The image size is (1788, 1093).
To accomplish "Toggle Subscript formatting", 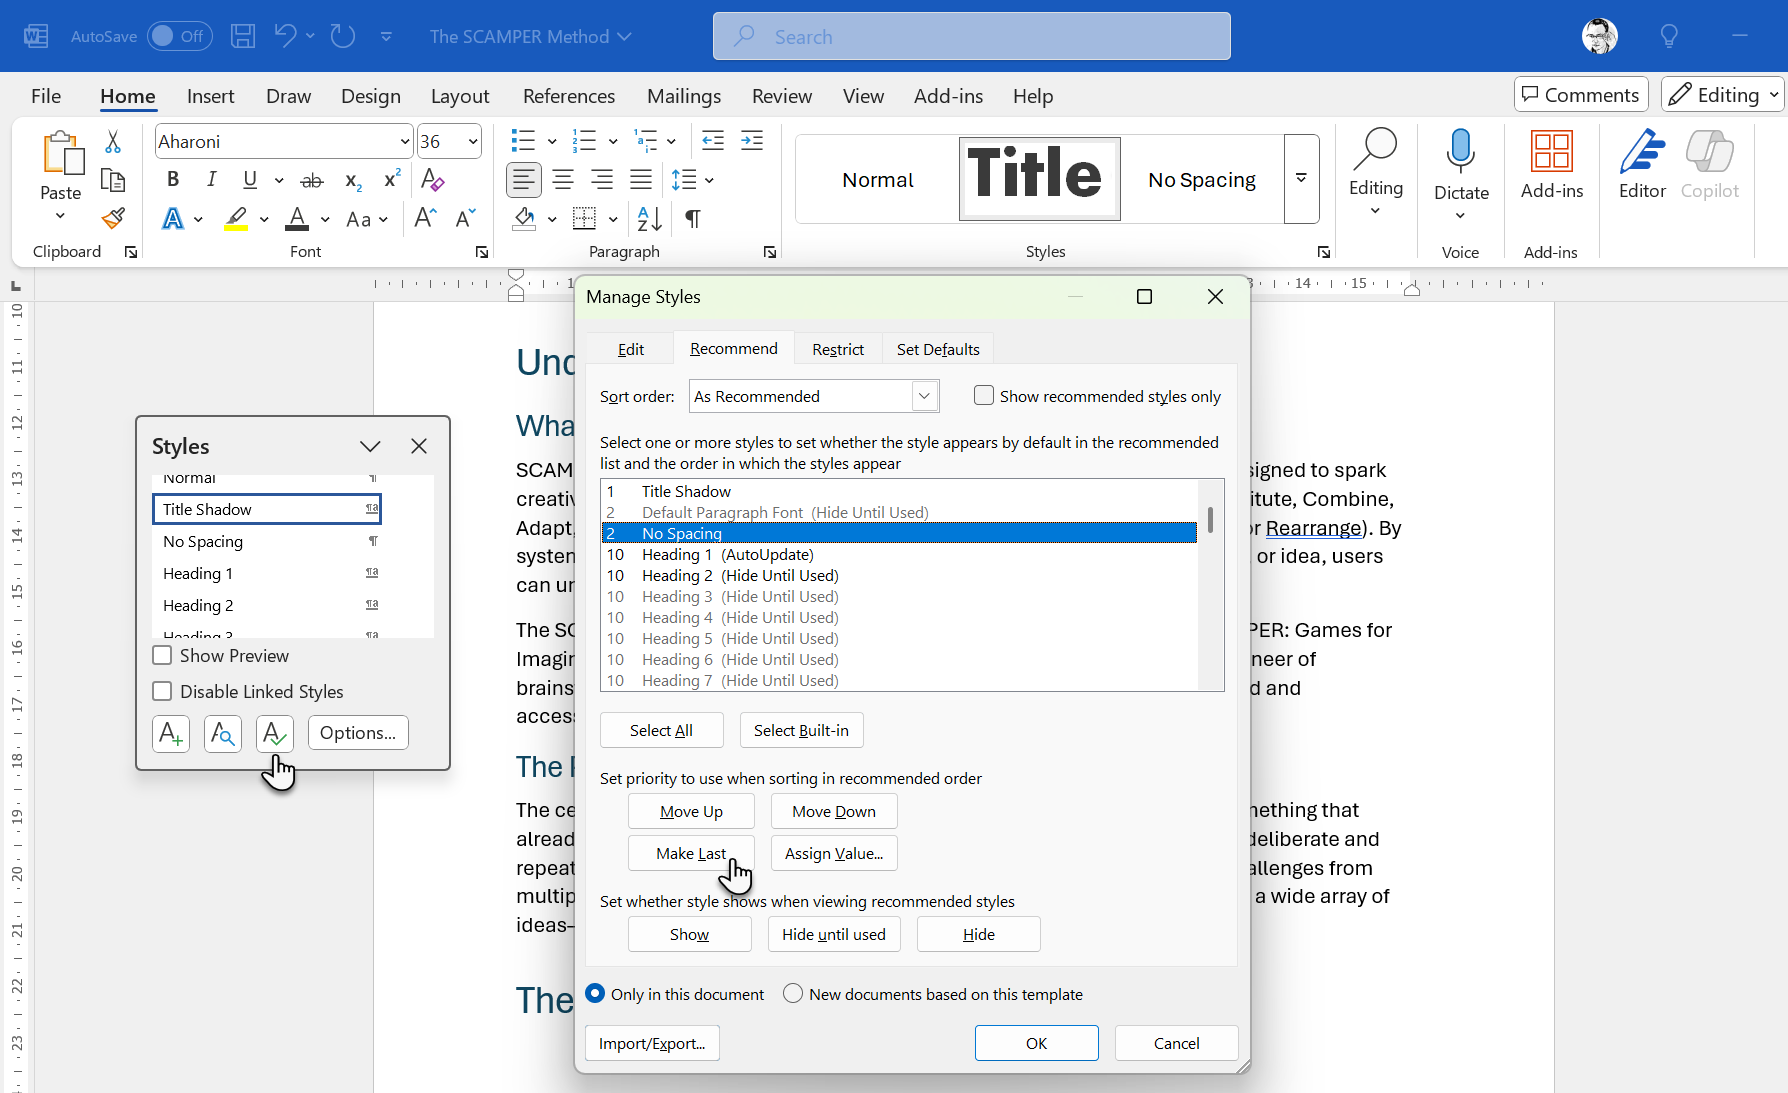I will 353,181.
